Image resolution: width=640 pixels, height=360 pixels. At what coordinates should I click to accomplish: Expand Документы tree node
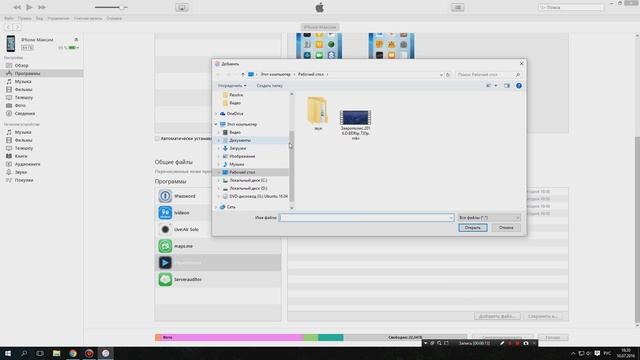coord(219,140)
